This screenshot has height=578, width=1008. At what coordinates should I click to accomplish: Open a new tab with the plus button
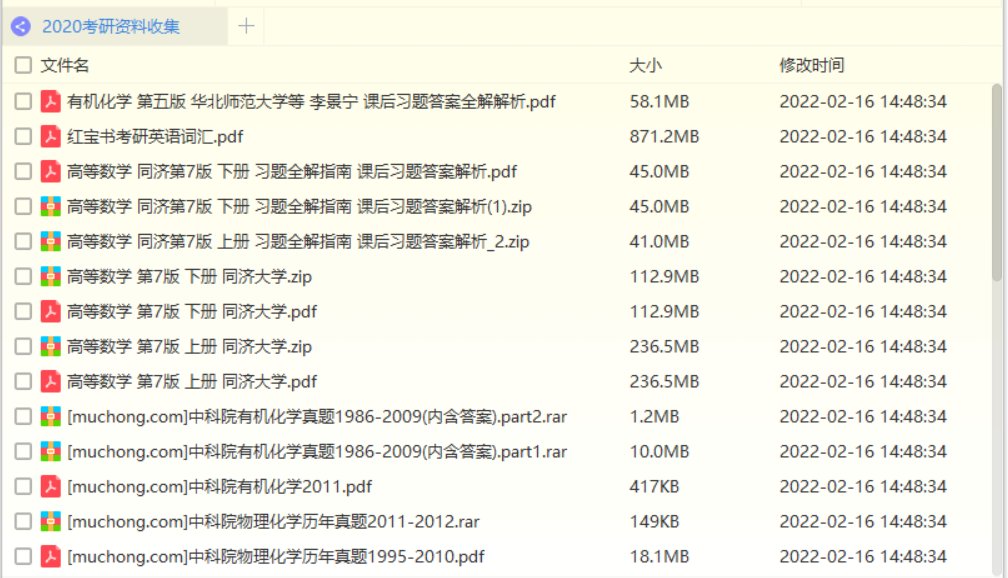pyautogui.click(x=245, y=27)
